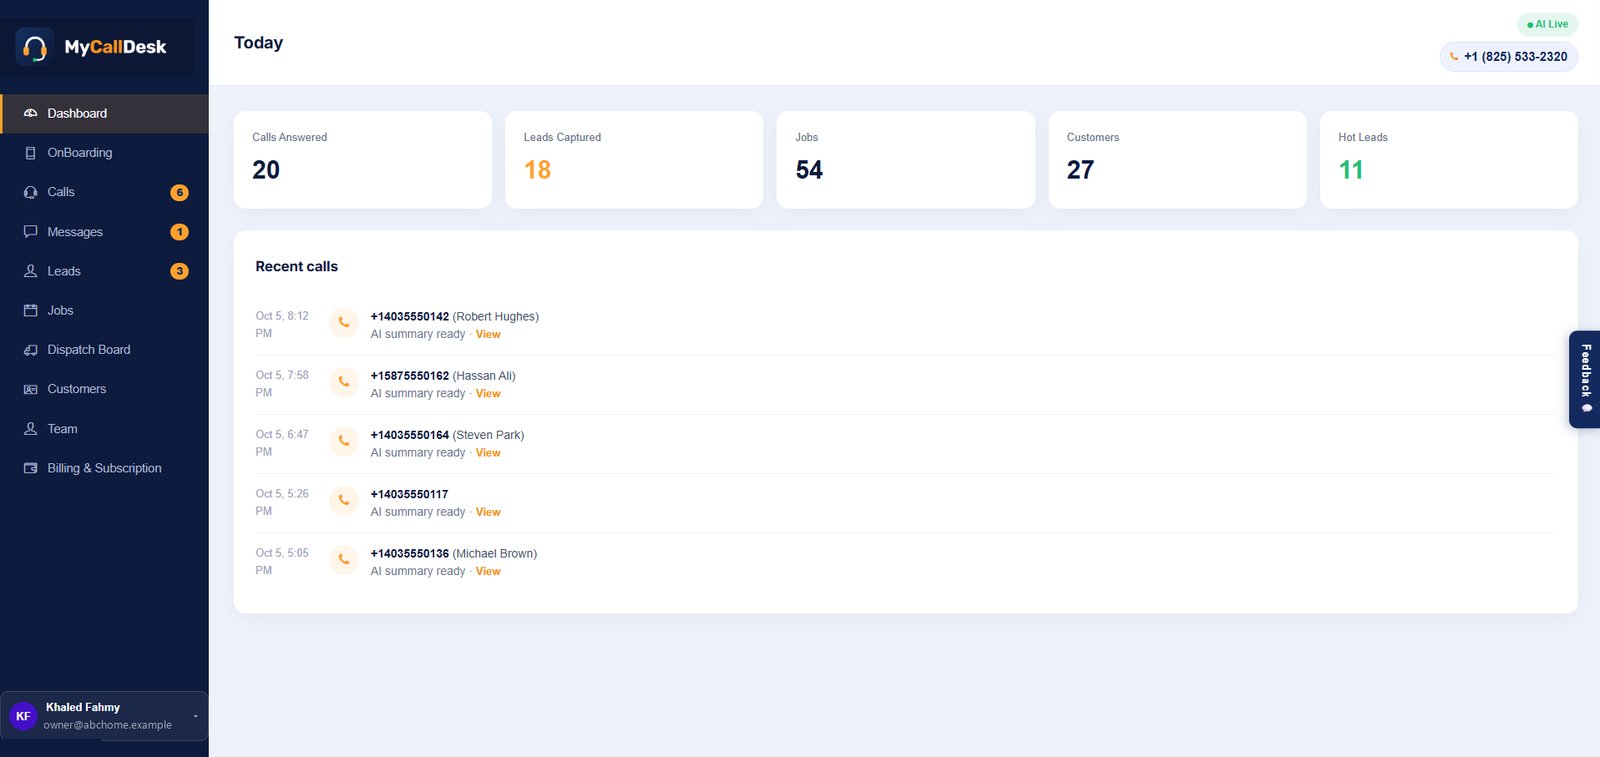Open the Customers stat card showing 27
Viewport: 1600px width, 757px height.
(1178, 160)
